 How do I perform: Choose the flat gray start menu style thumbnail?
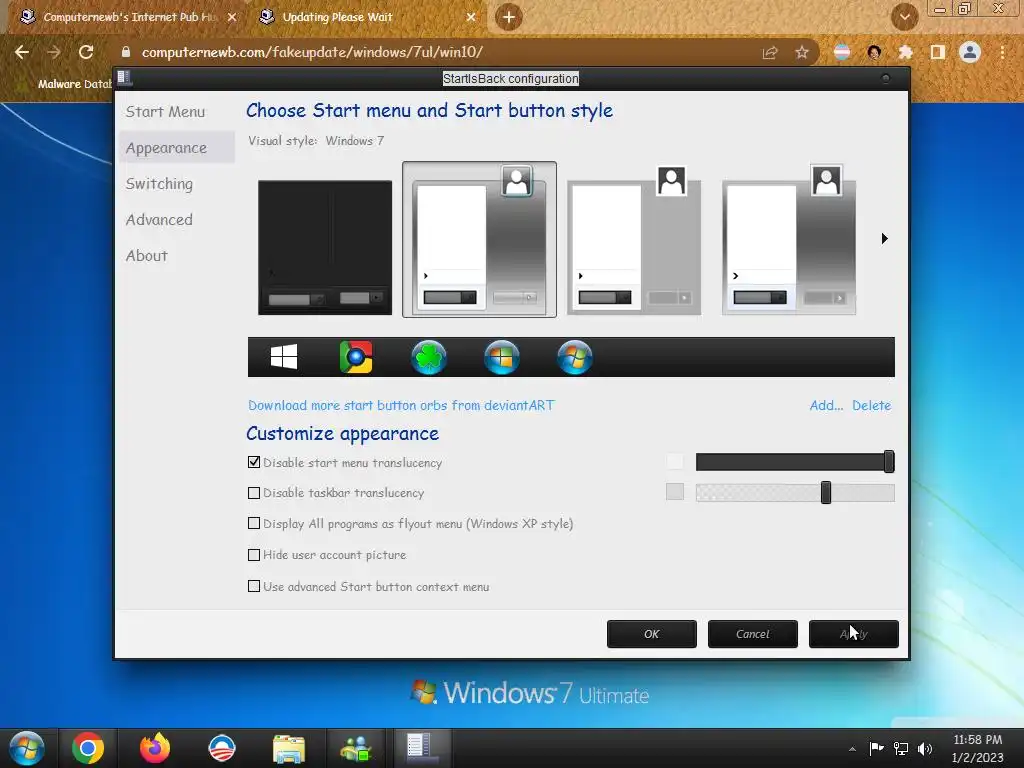click(x=634, y=240)
